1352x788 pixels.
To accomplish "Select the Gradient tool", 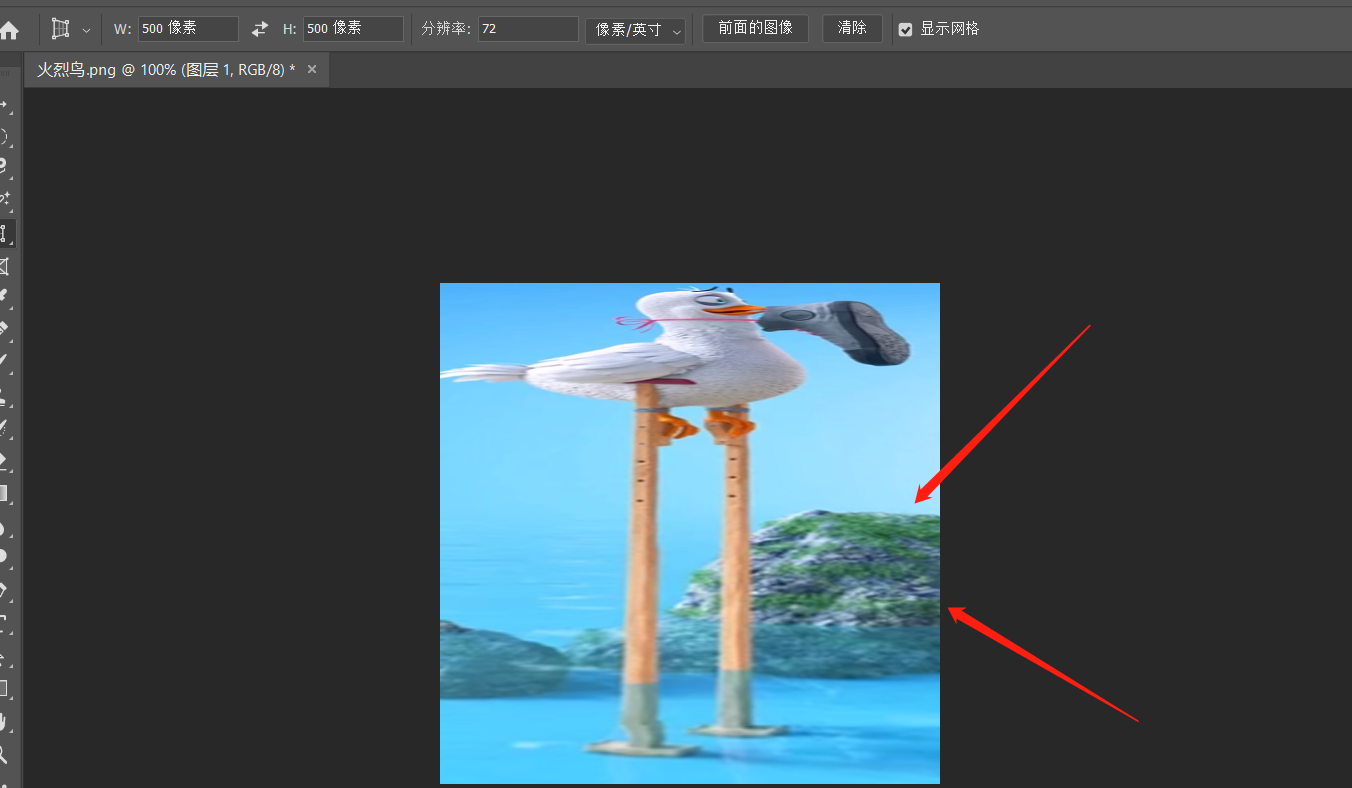I will coord(4,492).
